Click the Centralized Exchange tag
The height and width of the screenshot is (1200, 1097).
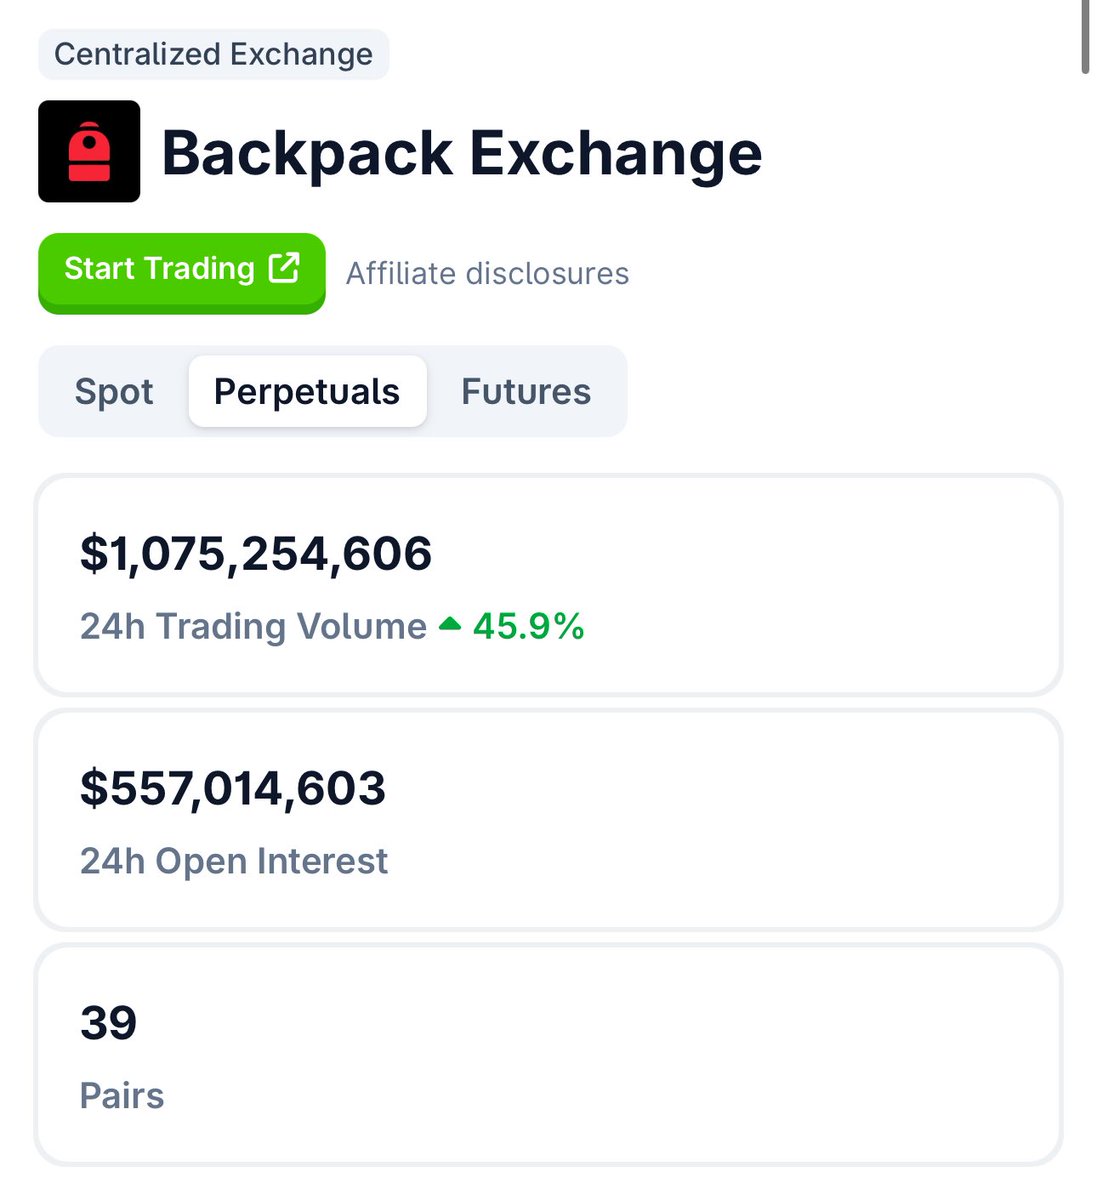(213, 54)
